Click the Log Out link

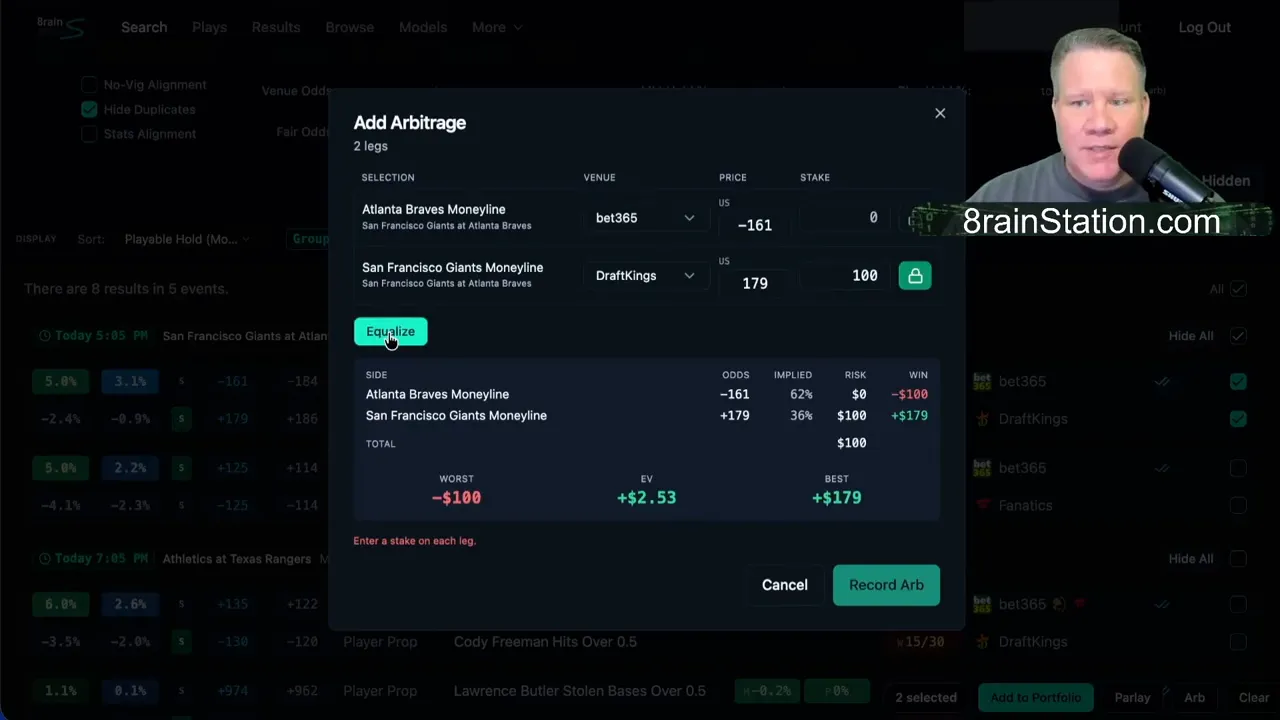tap(1204, 27)
